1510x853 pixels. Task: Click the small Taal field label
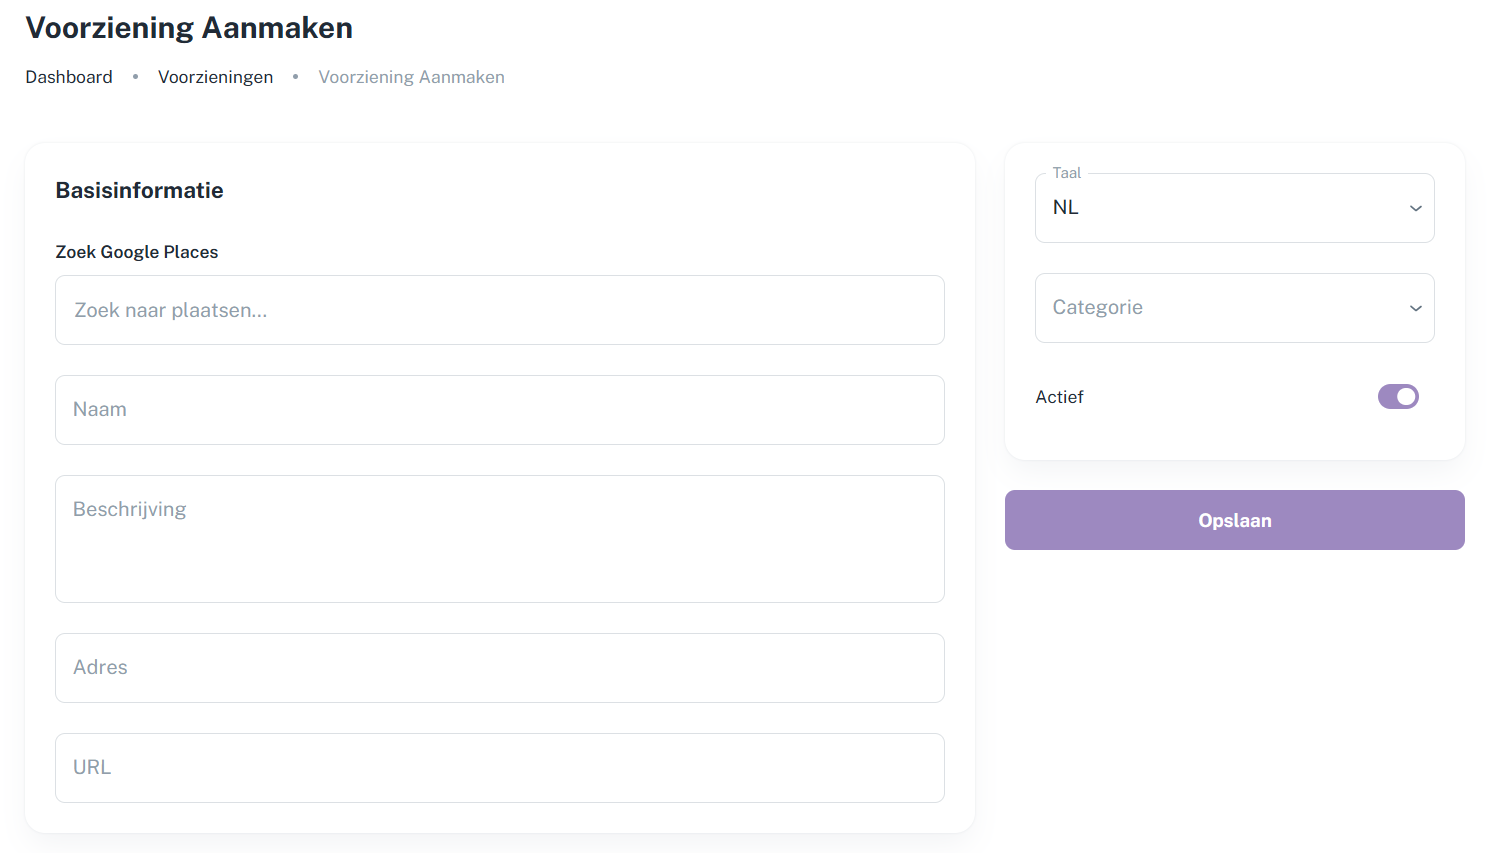(1066, 173)
